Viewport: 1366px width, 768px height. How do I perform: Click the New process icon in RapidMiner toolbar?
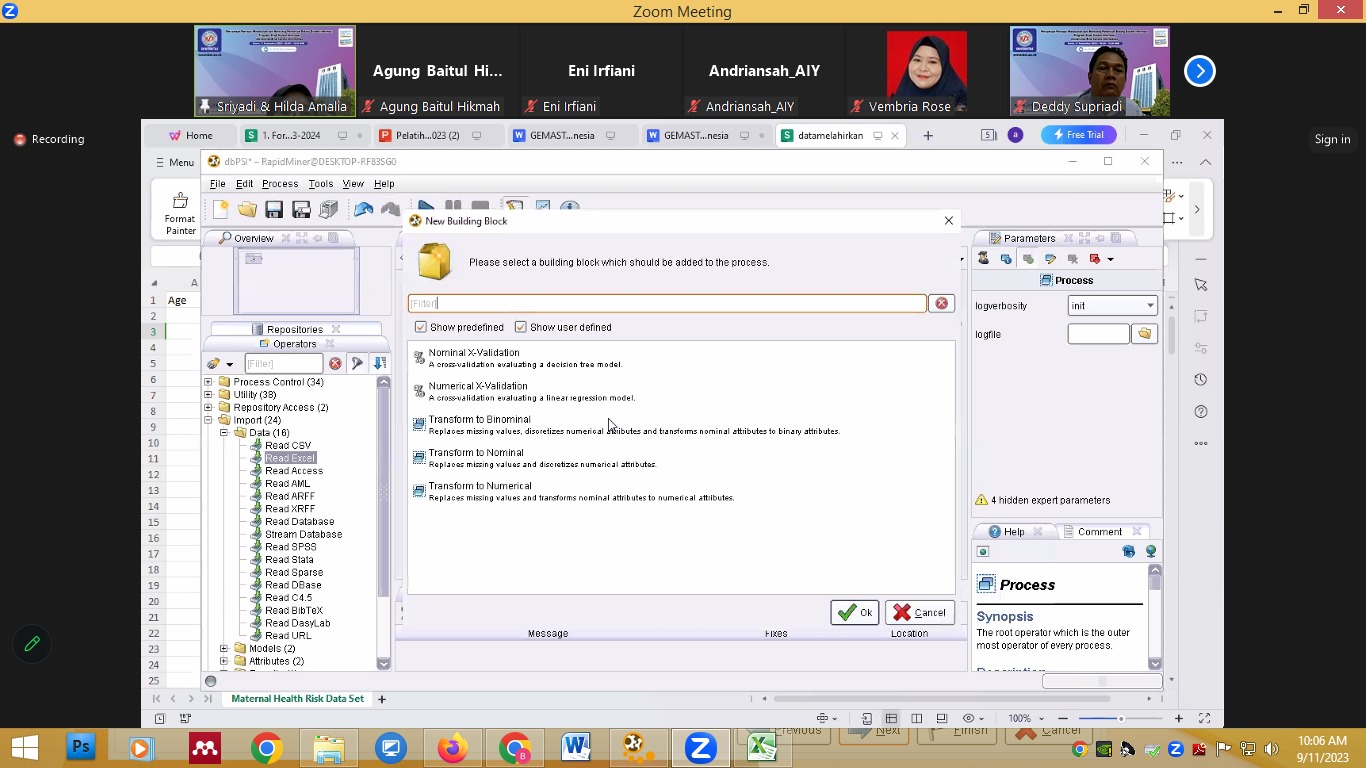tap(220, 209)
